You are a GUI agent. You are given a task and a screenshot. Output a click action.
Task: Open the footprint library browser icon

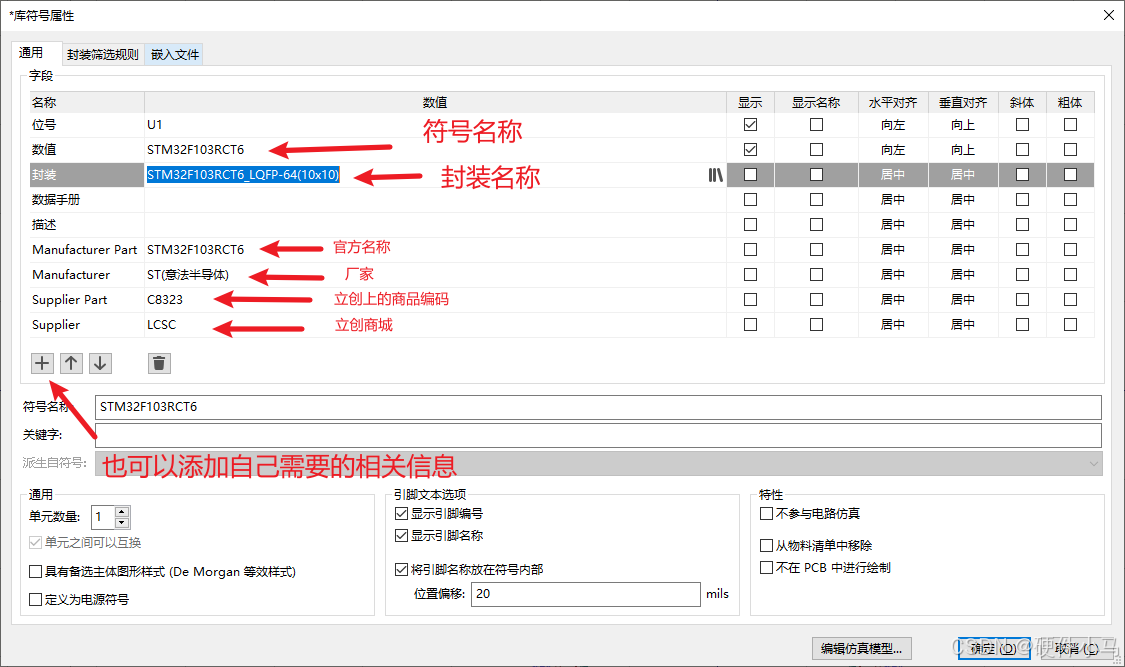[716, 174]
